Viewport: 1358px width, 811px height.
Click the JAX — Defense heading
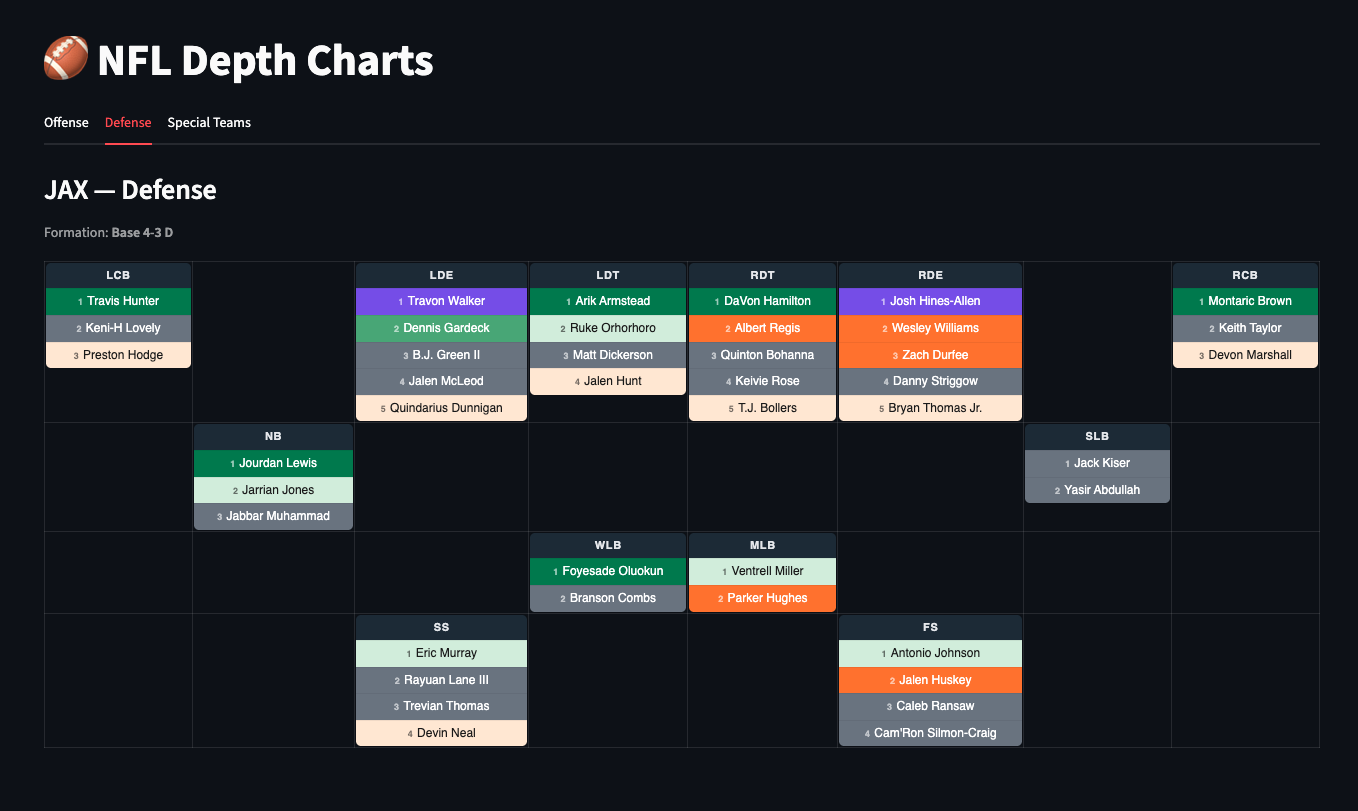tap(130, 189)
